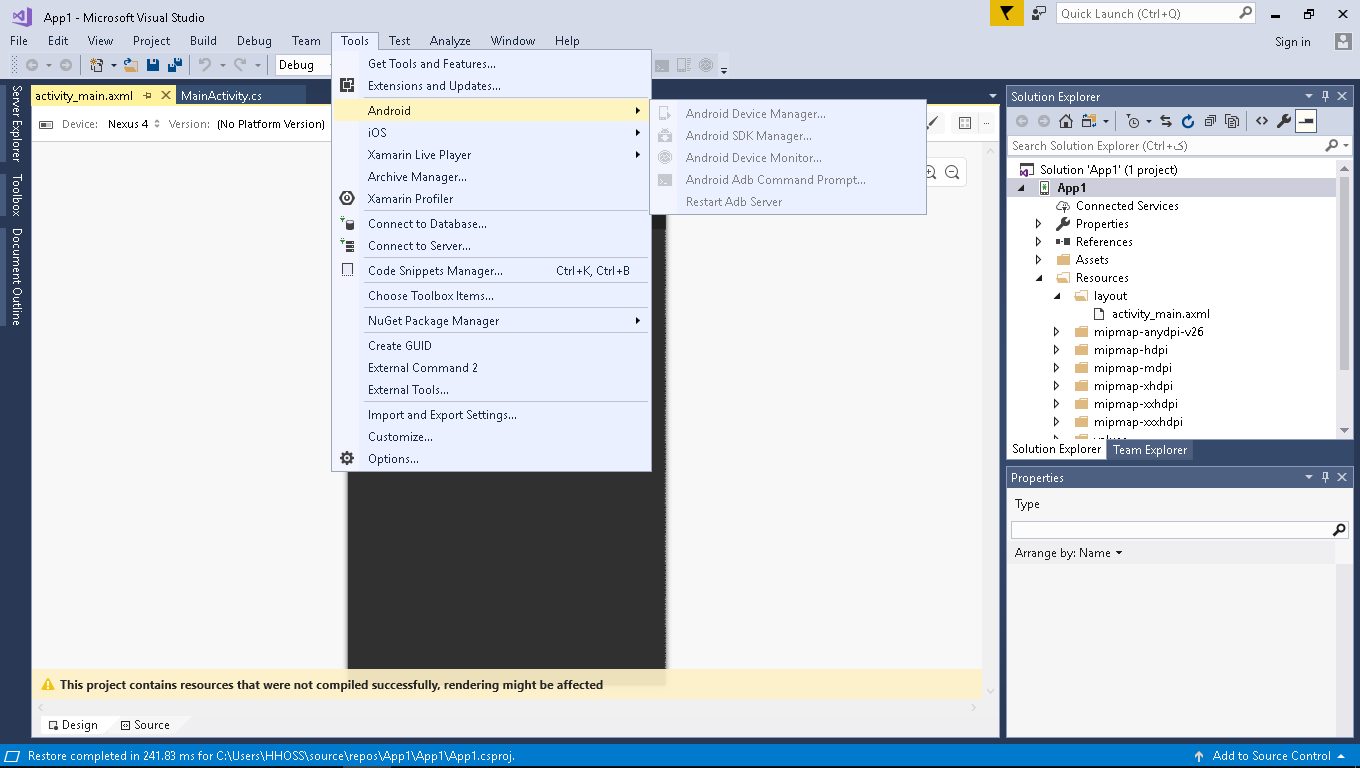The height and width of the screenshot is (768, 1360).
Task: Click Home in Solution Explorer toolbar
Action: [x=1066, y=121]
